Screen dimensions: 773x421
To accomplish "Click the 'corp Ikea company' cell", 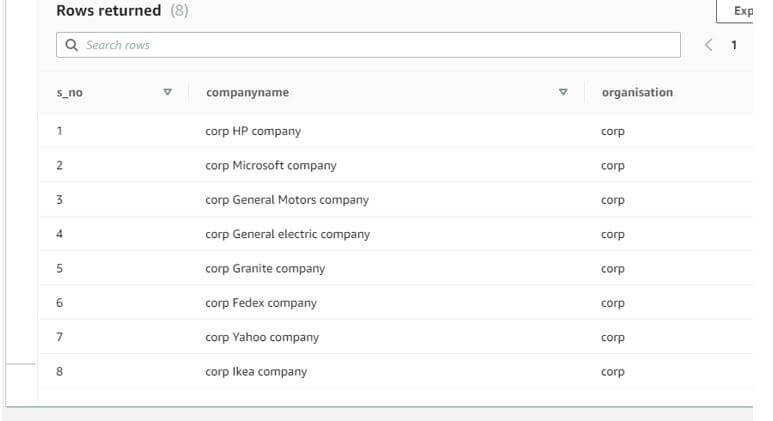I will pyautogui.click(x=256, y=372).
